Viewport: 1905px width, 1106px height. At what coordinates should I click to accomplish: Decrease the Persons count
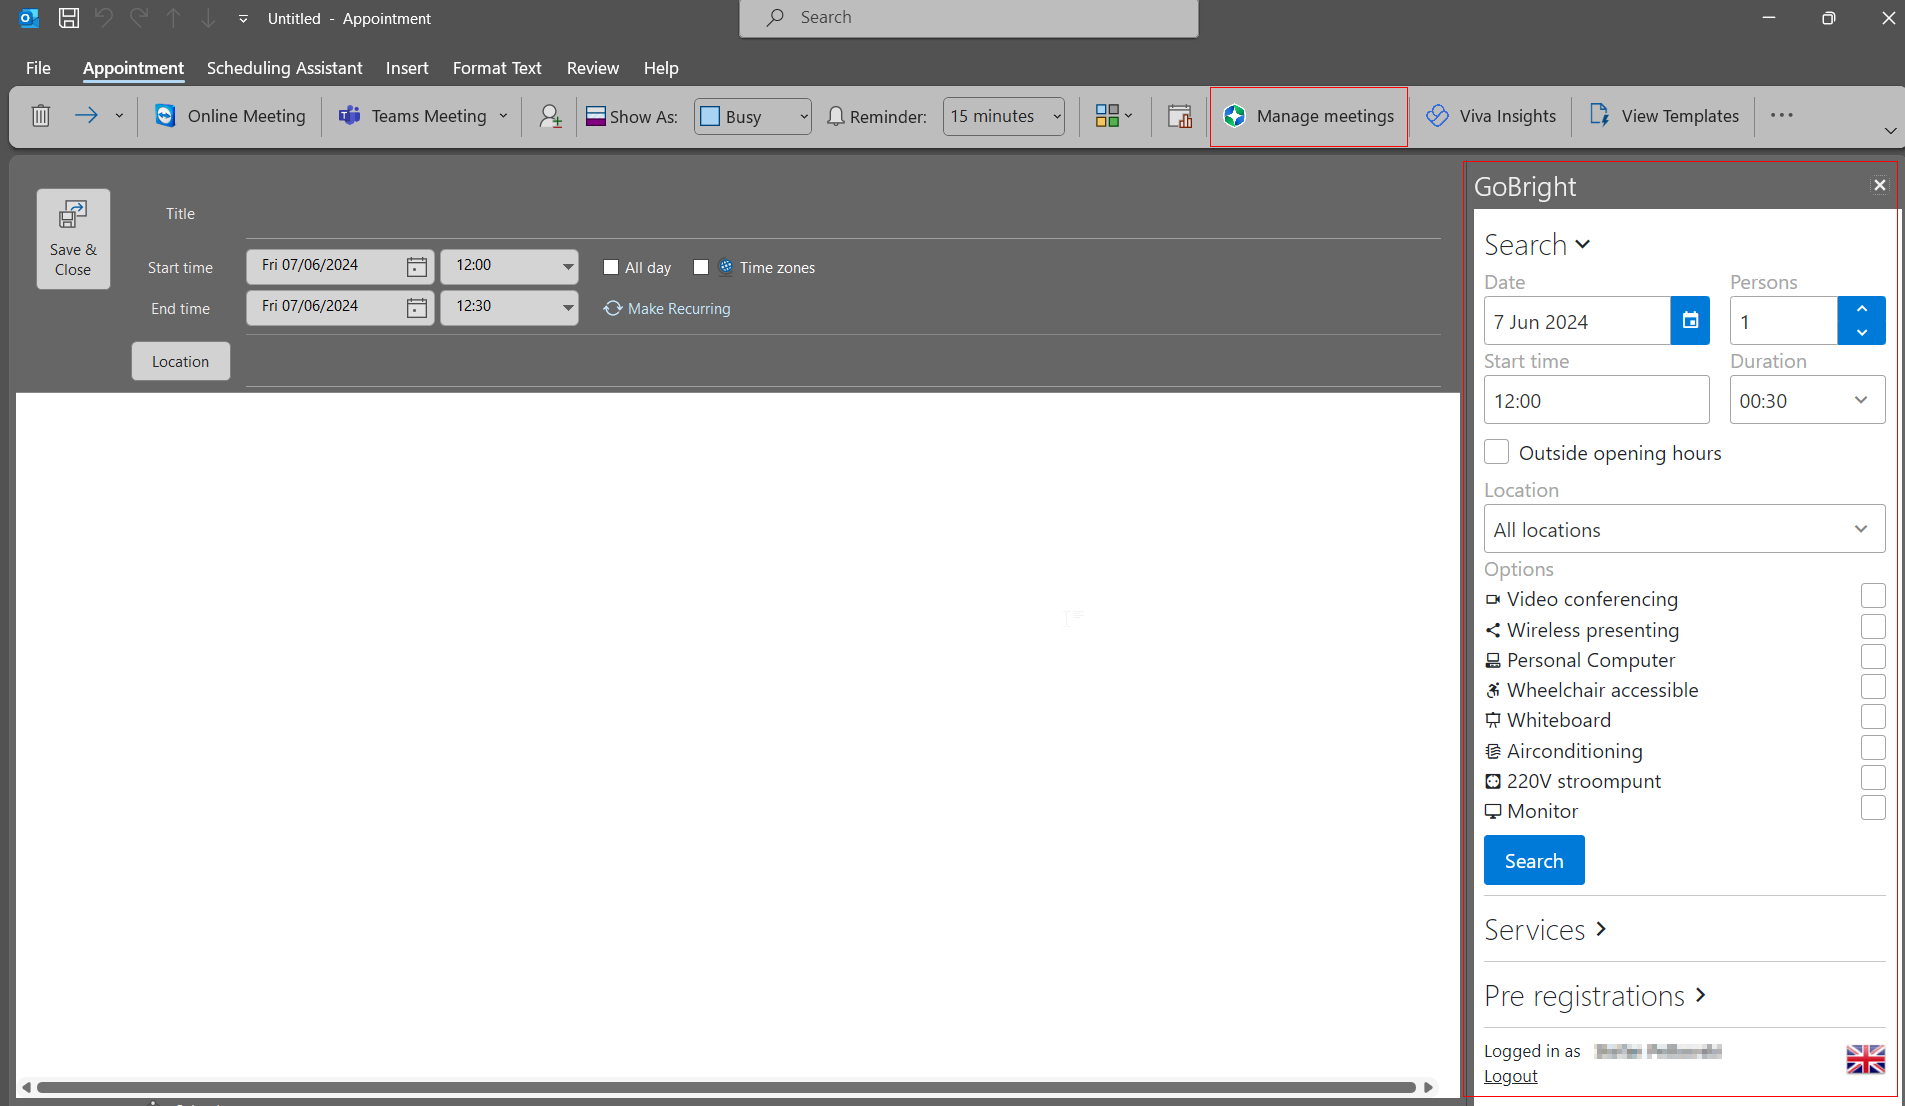pos(1862,333)
